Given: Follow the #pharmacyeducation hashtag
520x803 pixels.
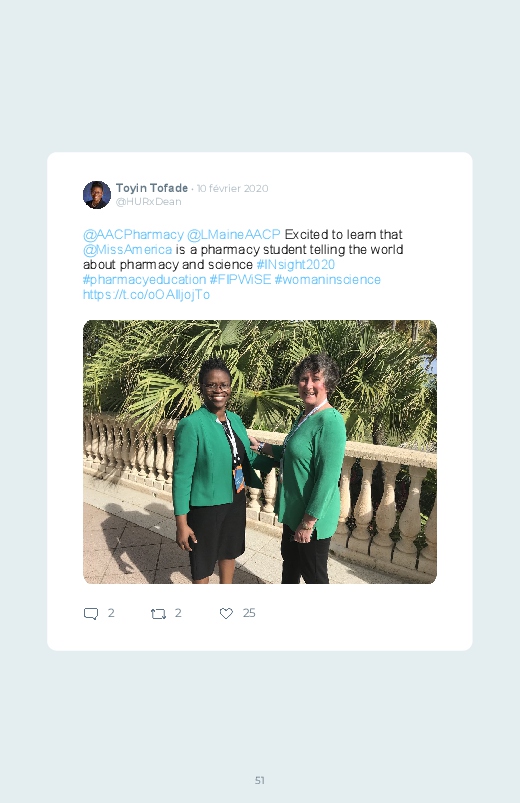Looking at the screenshot, I should click(x=144, y=280).
